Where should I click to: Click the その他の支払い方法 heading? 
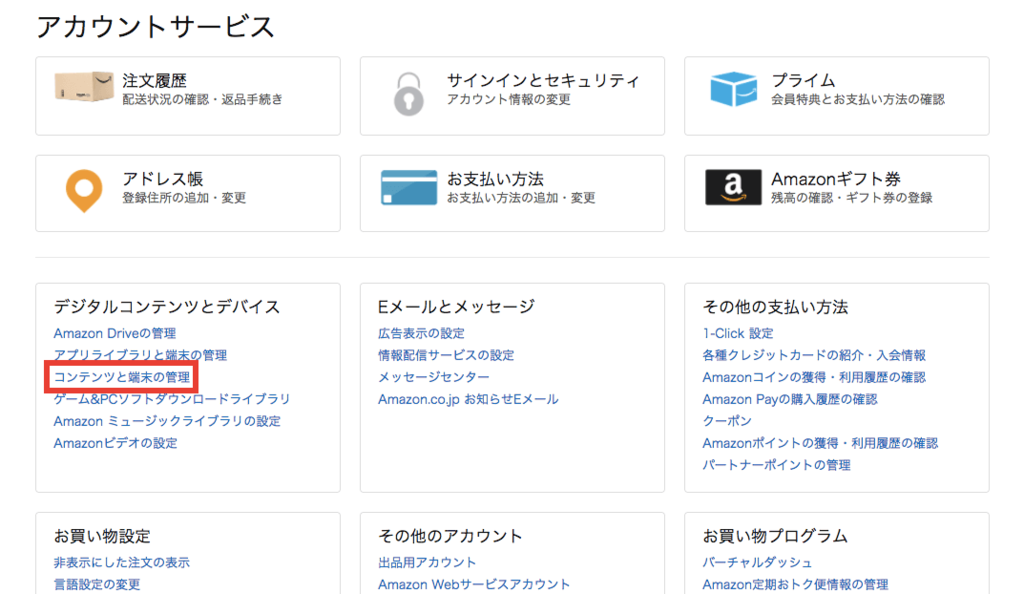[775, 307]
